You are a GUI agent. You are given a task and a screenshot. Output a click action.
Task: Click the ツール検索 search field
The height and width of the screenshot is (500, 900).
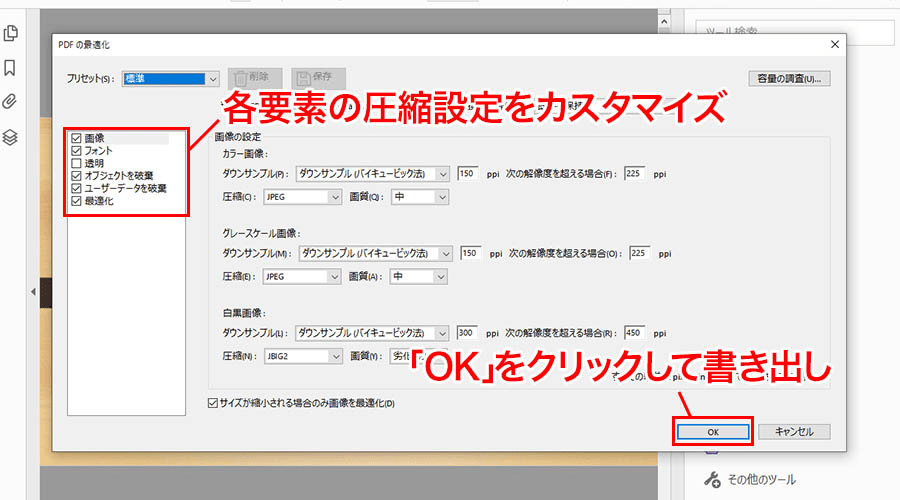tap(794, 32)
